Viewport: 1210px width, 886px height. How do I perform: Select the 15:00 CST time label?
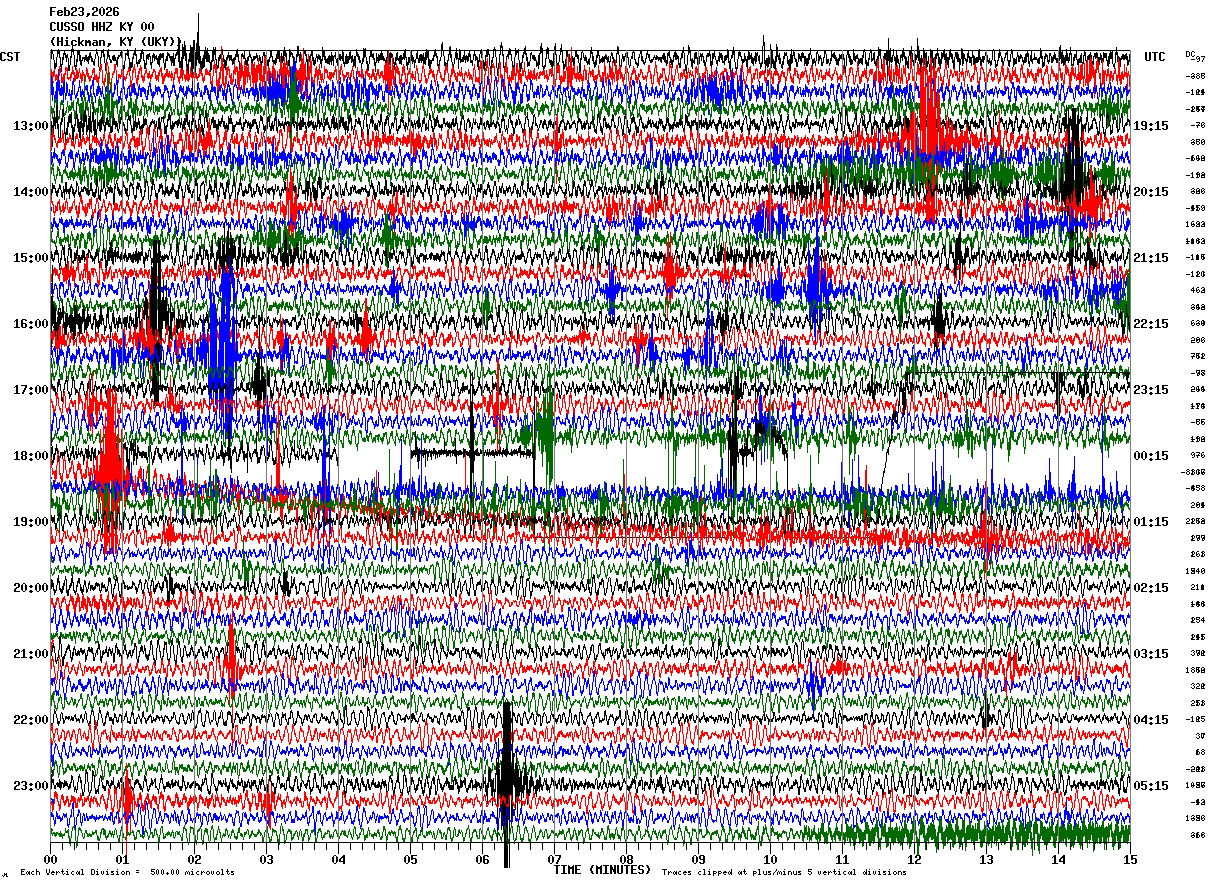pyautogui.click(x=31, y=258)
